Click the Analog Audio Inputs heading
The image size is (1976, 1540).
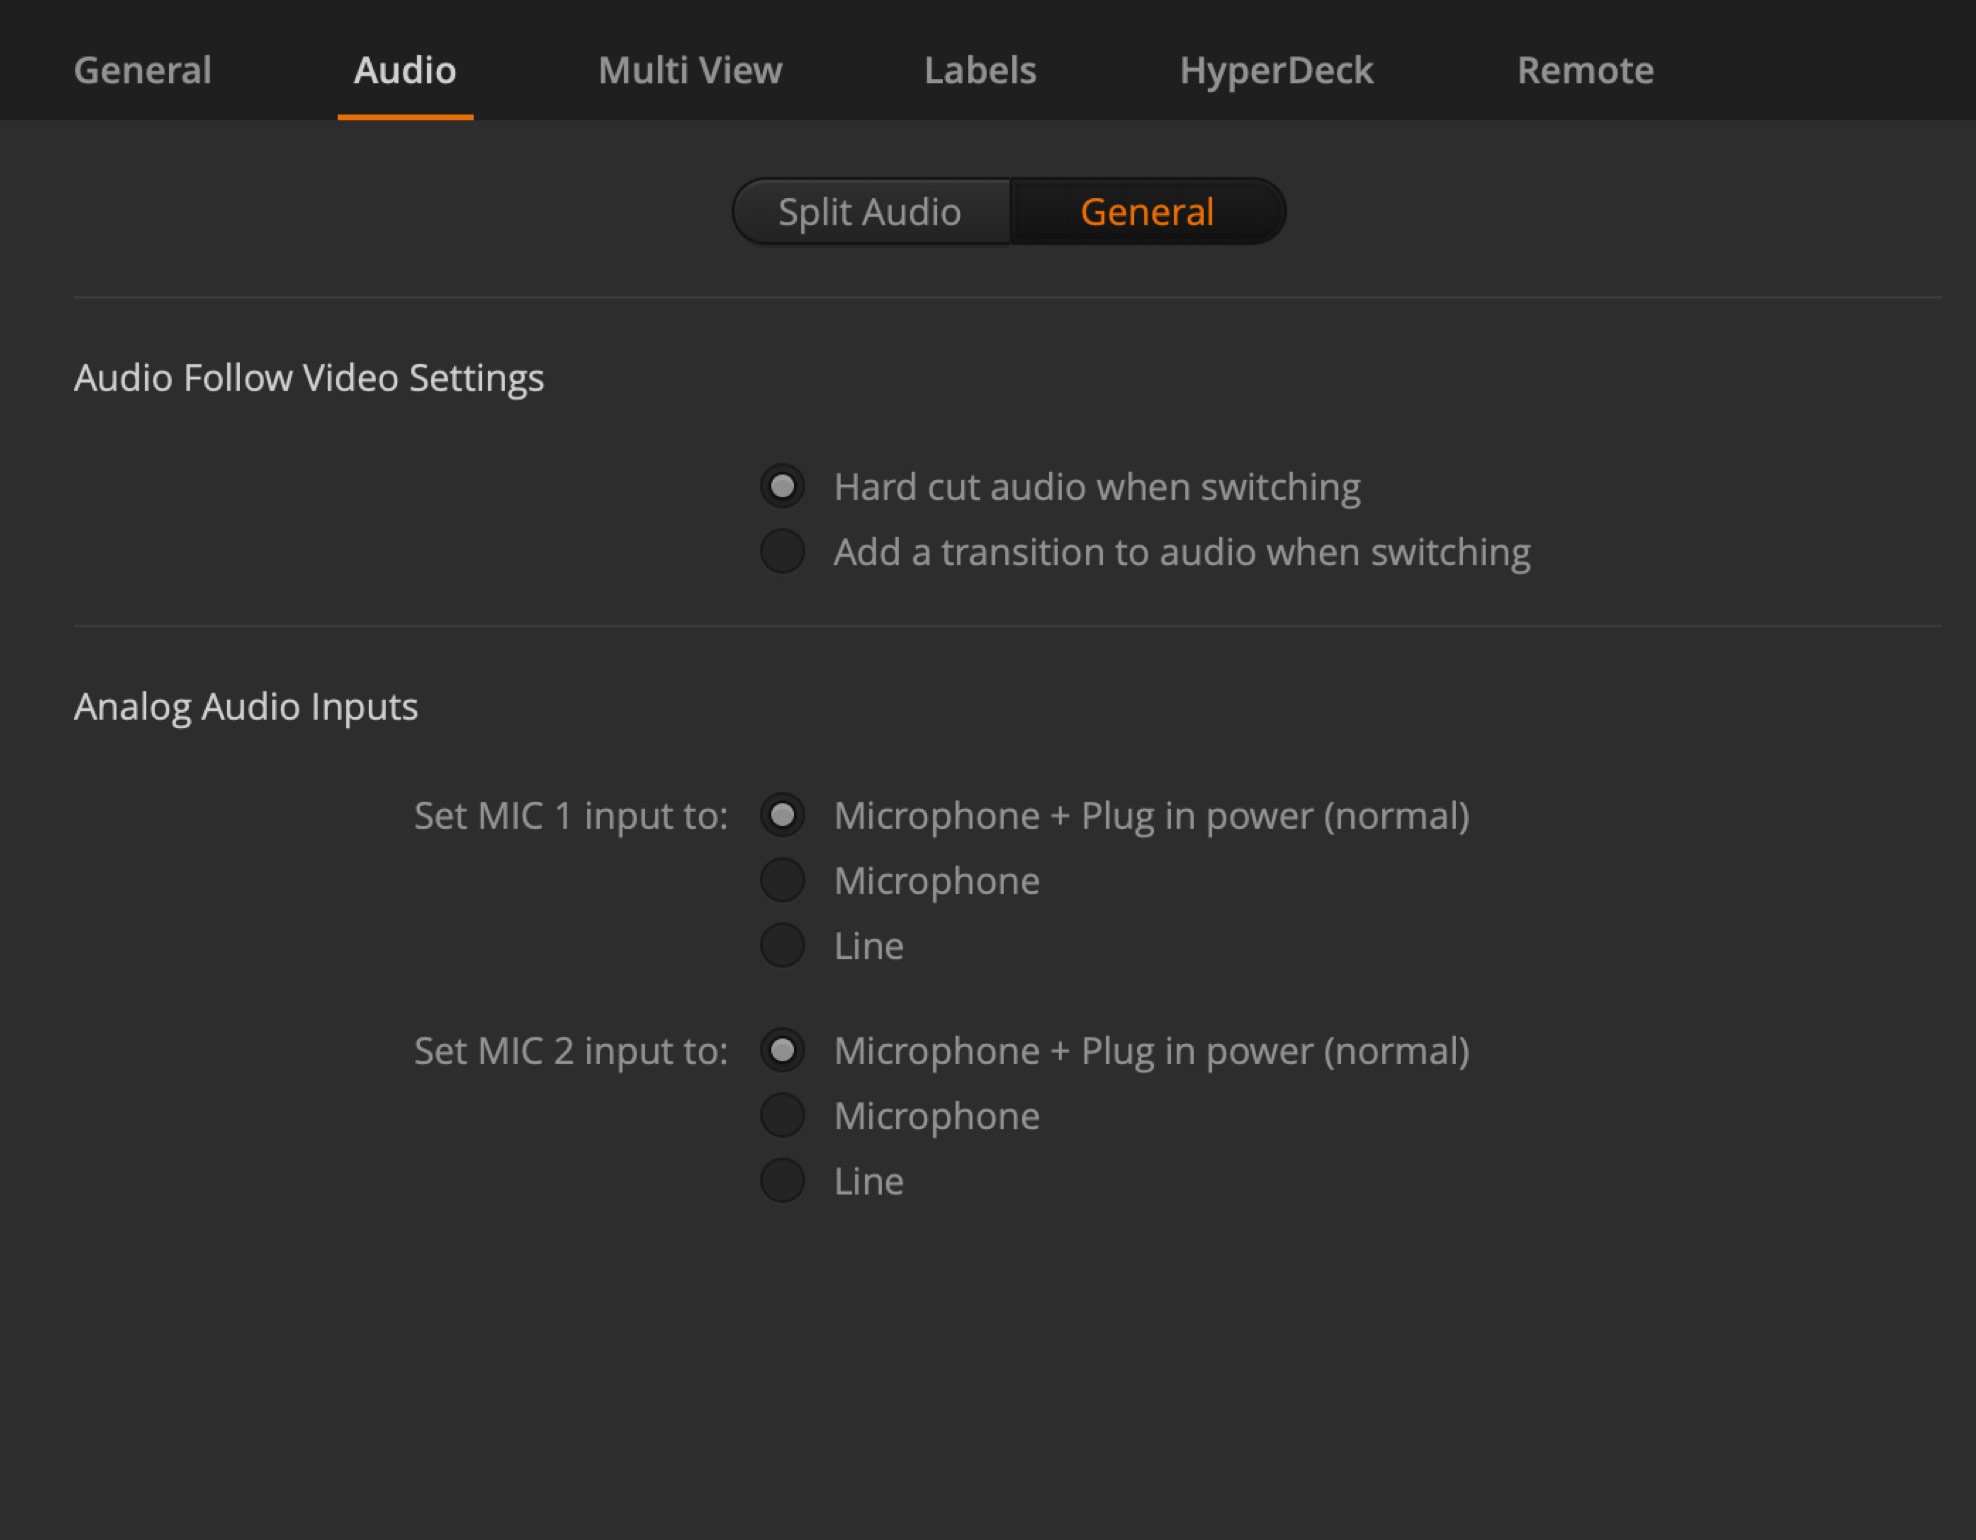pos(246,706)
